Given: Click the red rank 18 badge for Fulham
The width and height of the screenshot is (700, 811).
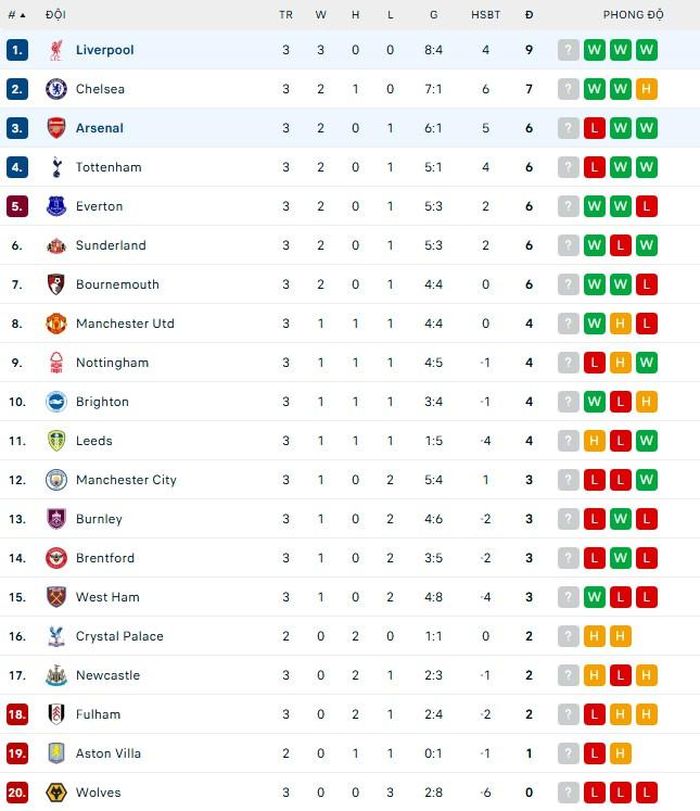Looking at the screenshot, I should [17, 714].
